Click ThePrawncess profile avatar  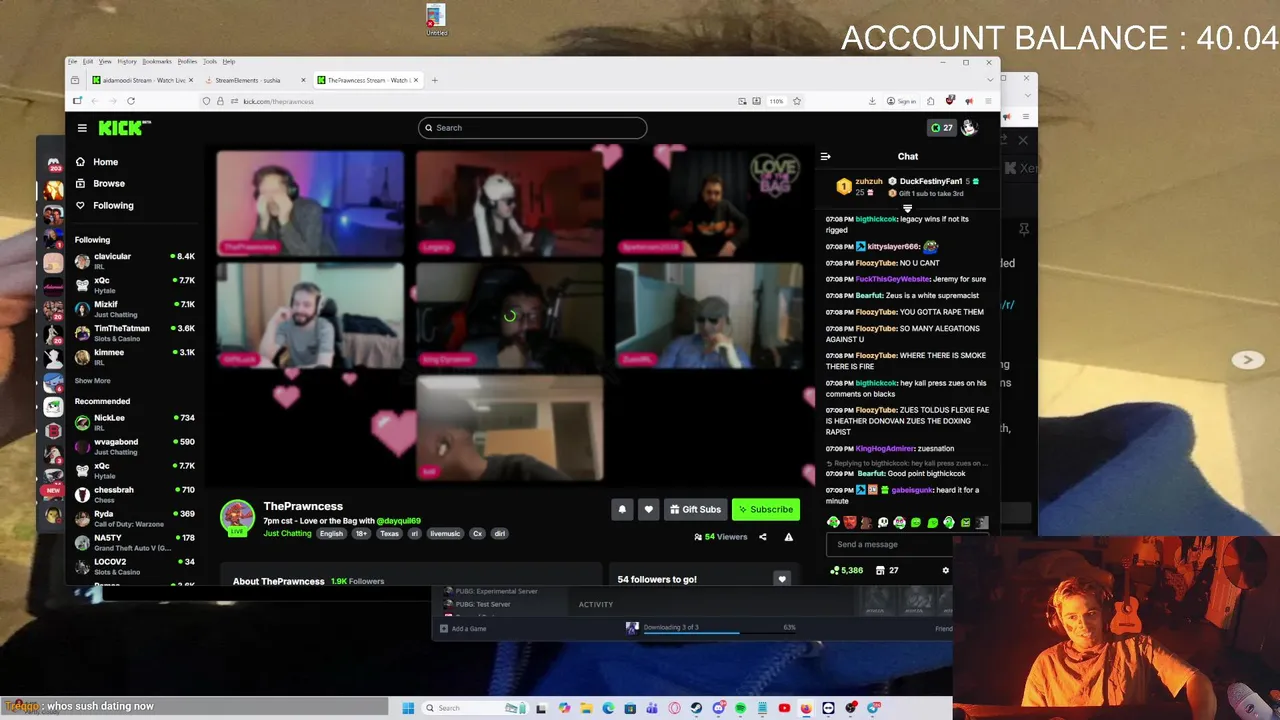tap(237, 516)
